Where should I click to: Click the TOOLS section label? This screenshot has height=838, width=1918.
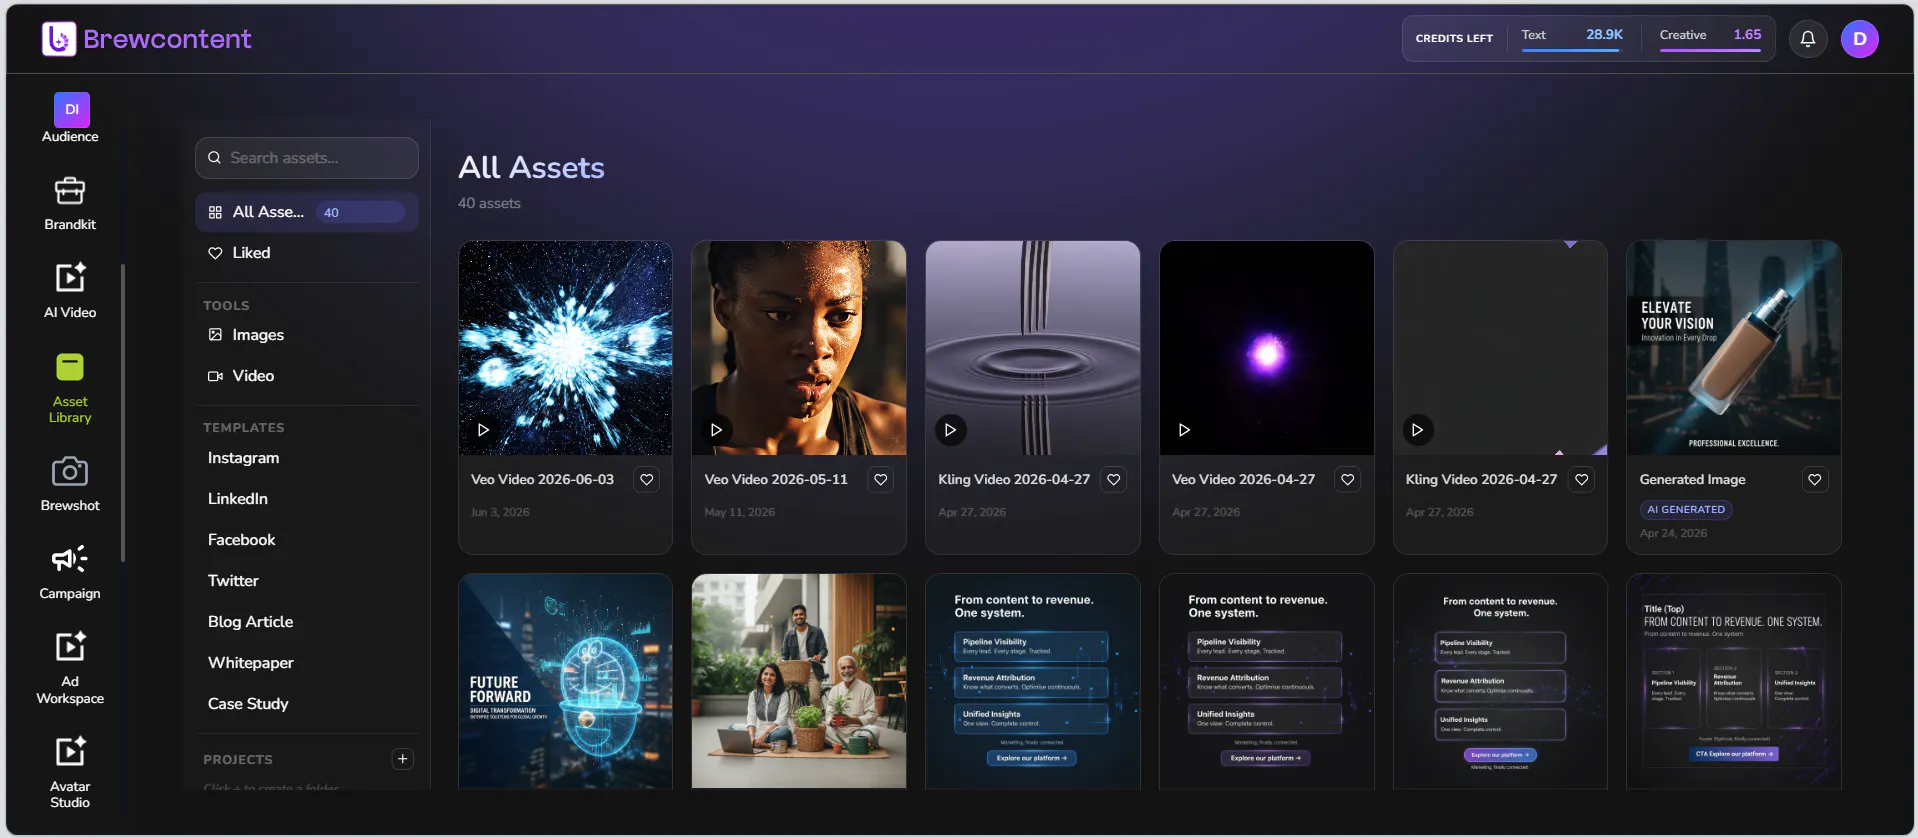(226, 306)
